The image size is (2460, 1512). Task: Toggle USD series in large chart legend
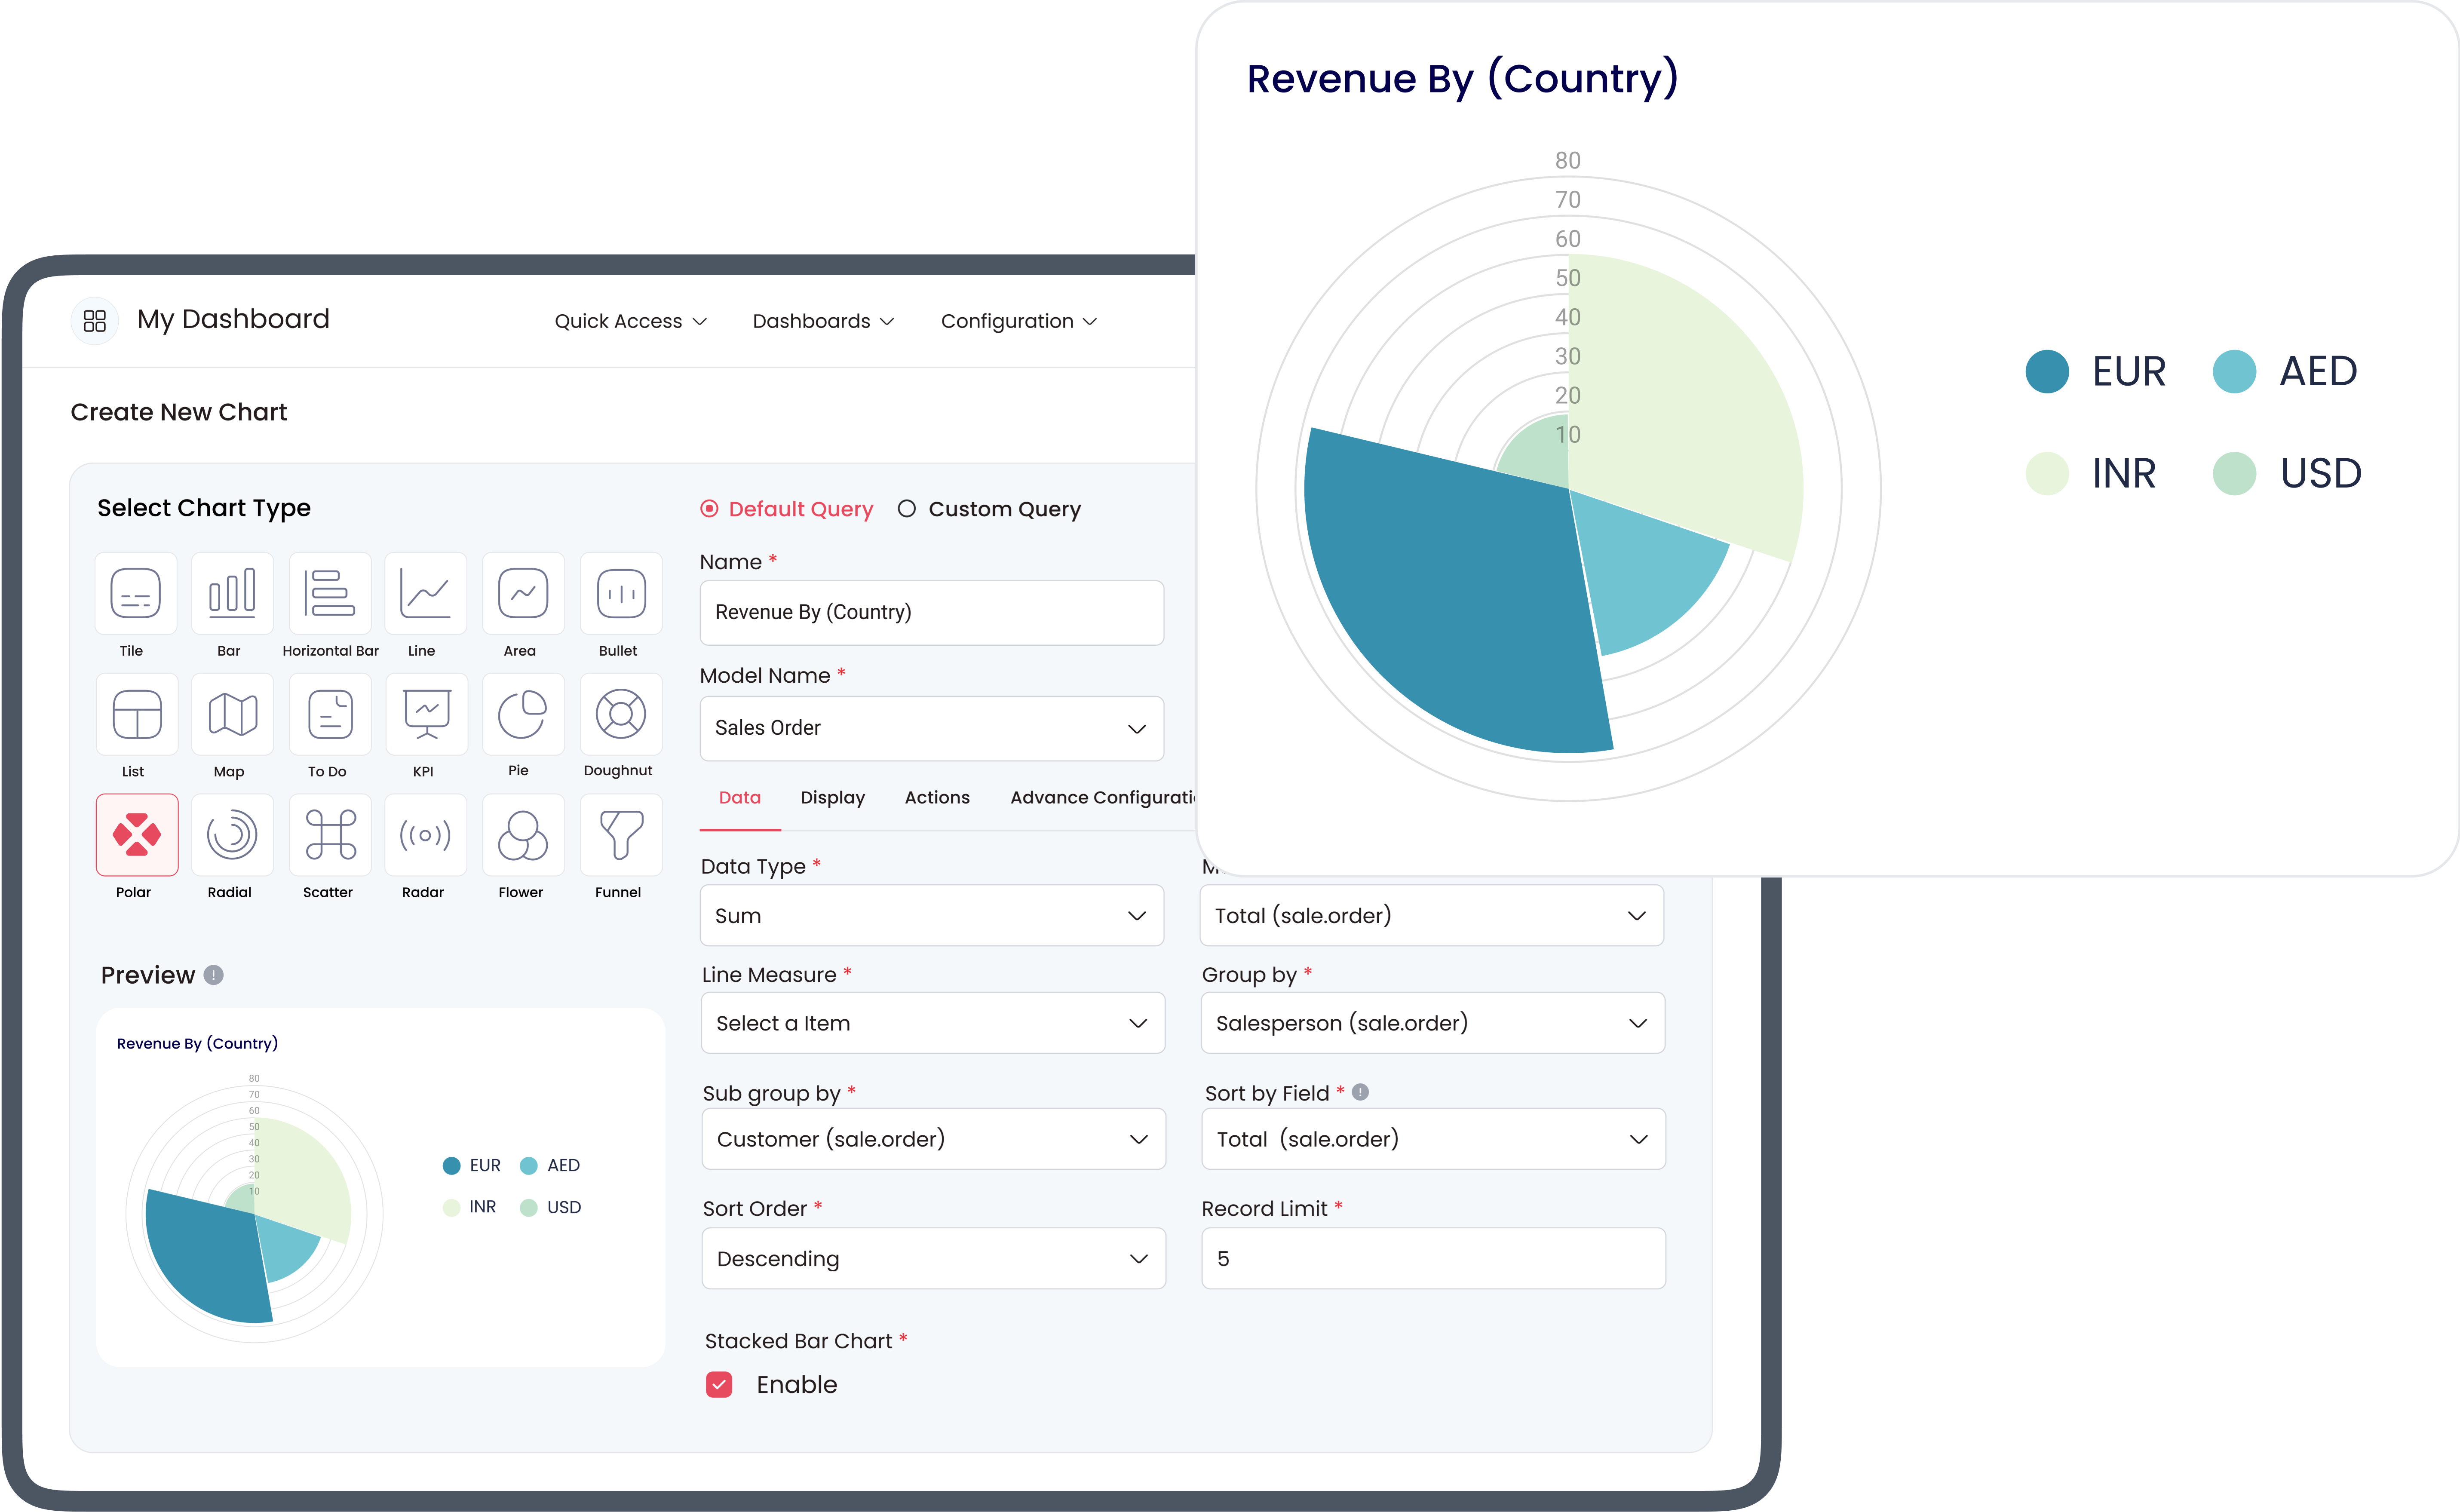pos(2287,474)
